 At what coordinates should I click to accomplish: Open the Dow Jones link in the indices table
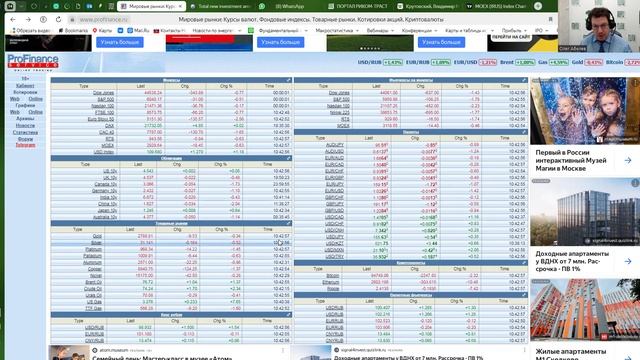coord(103,93)
